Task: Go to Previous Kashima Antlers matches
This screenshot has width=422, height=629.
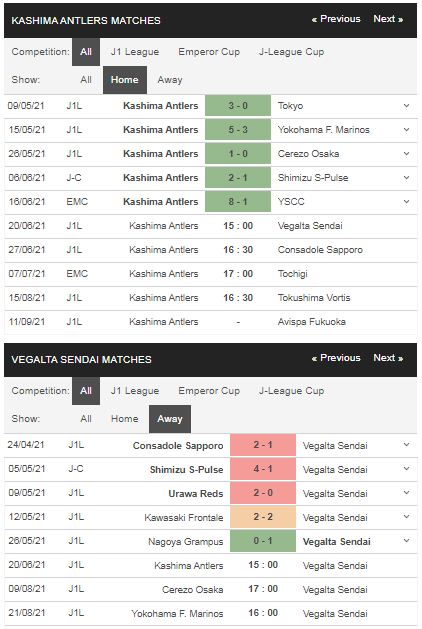Action: (x=336, y=19)
